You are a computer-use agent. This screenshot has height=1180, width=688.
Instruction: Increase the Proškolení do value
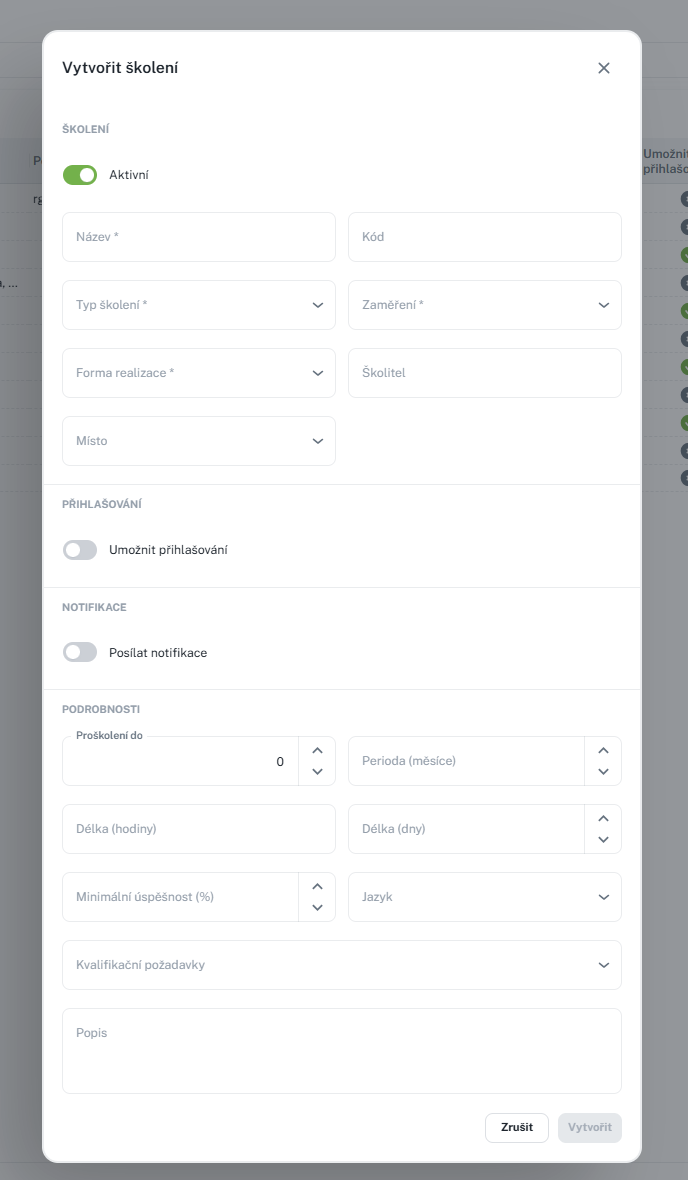click(318, 750)
